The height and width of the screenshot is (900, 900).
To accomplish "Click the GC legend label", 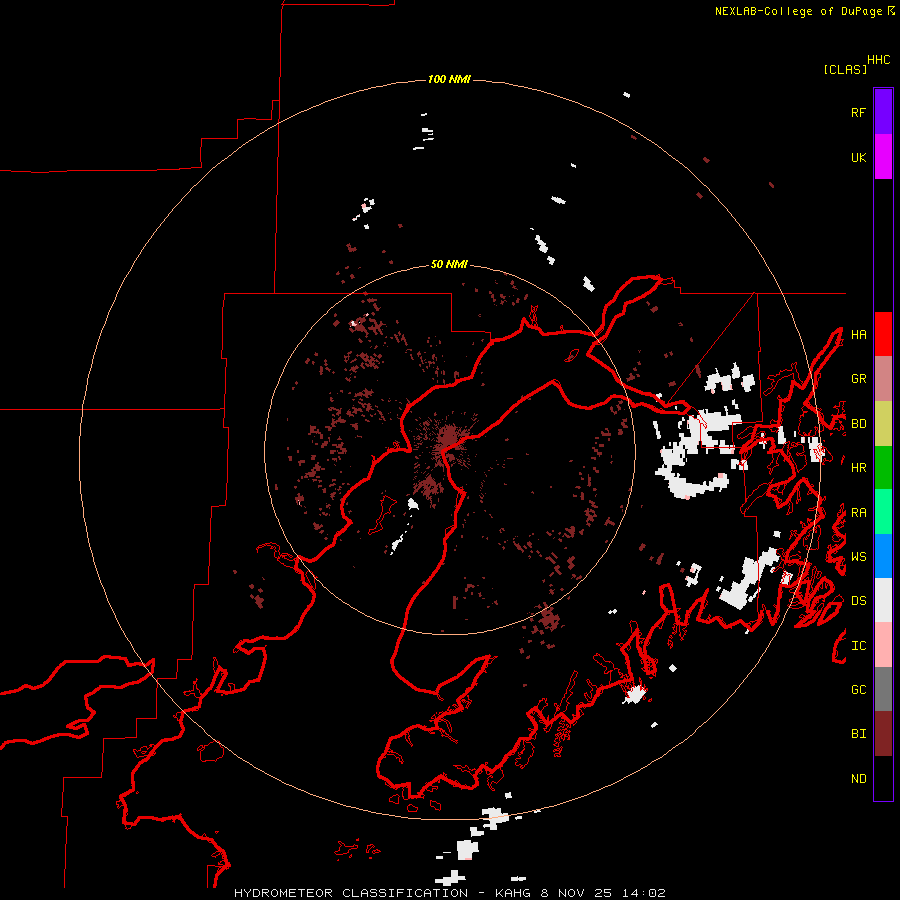I will (858, 690).
